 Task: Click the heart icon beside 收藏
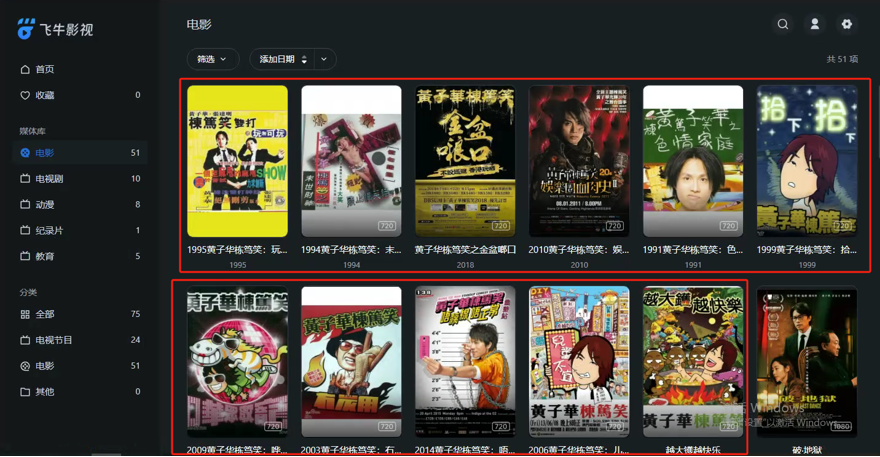tap(25, 95)
